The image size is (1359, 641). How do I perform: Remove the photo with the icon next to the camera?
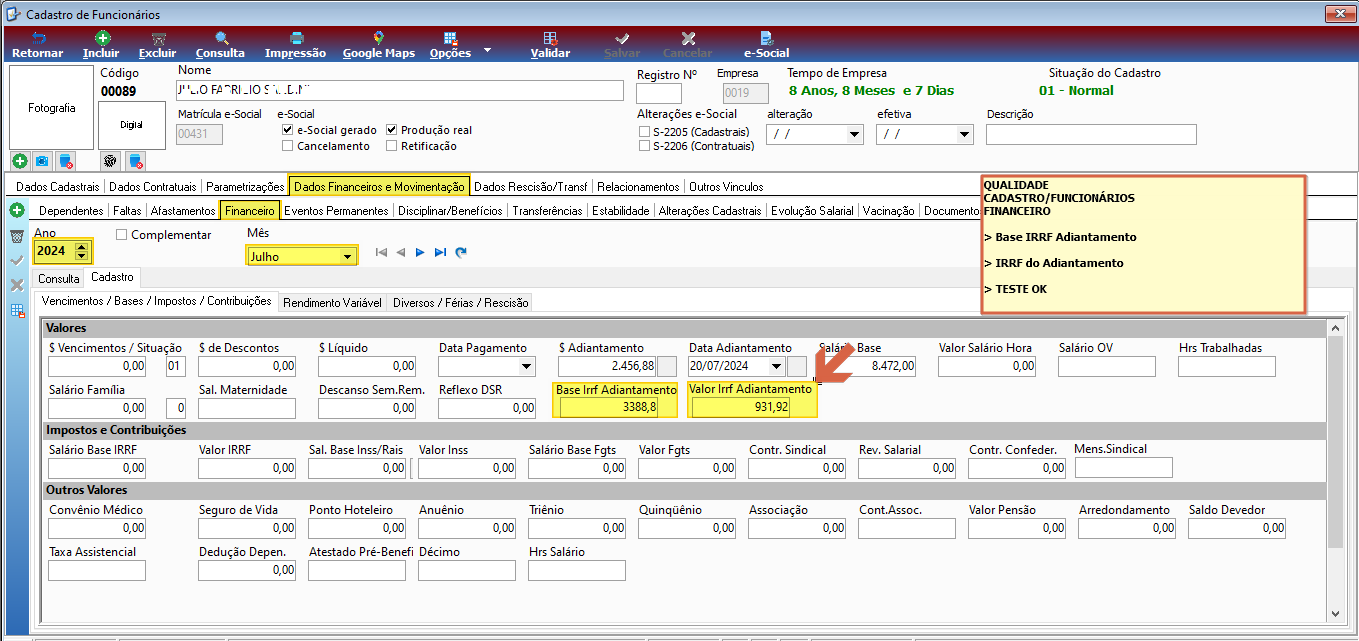click(65, 160)
